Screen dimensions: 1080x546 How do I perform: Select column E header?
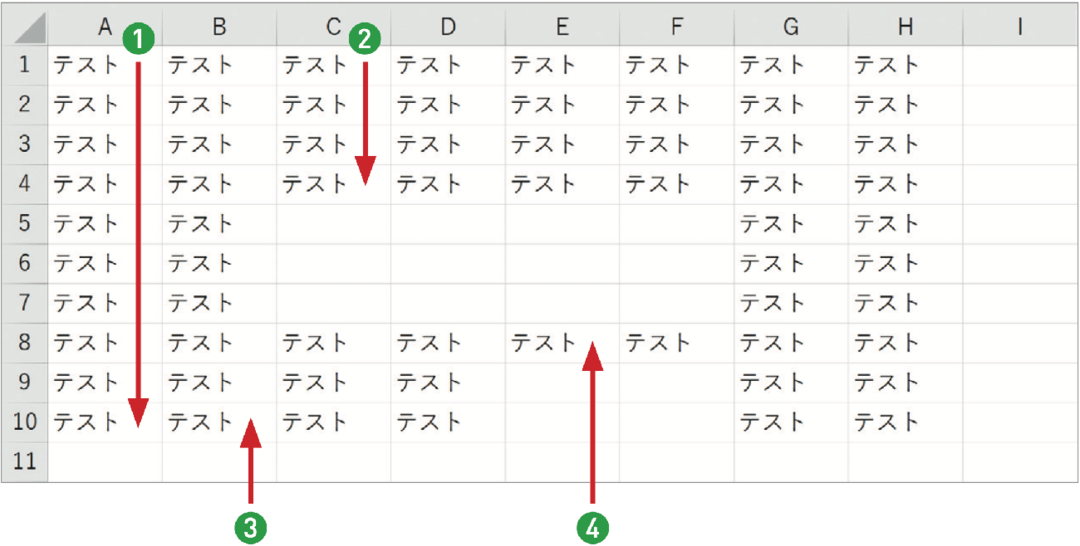(x=562, y=26)
